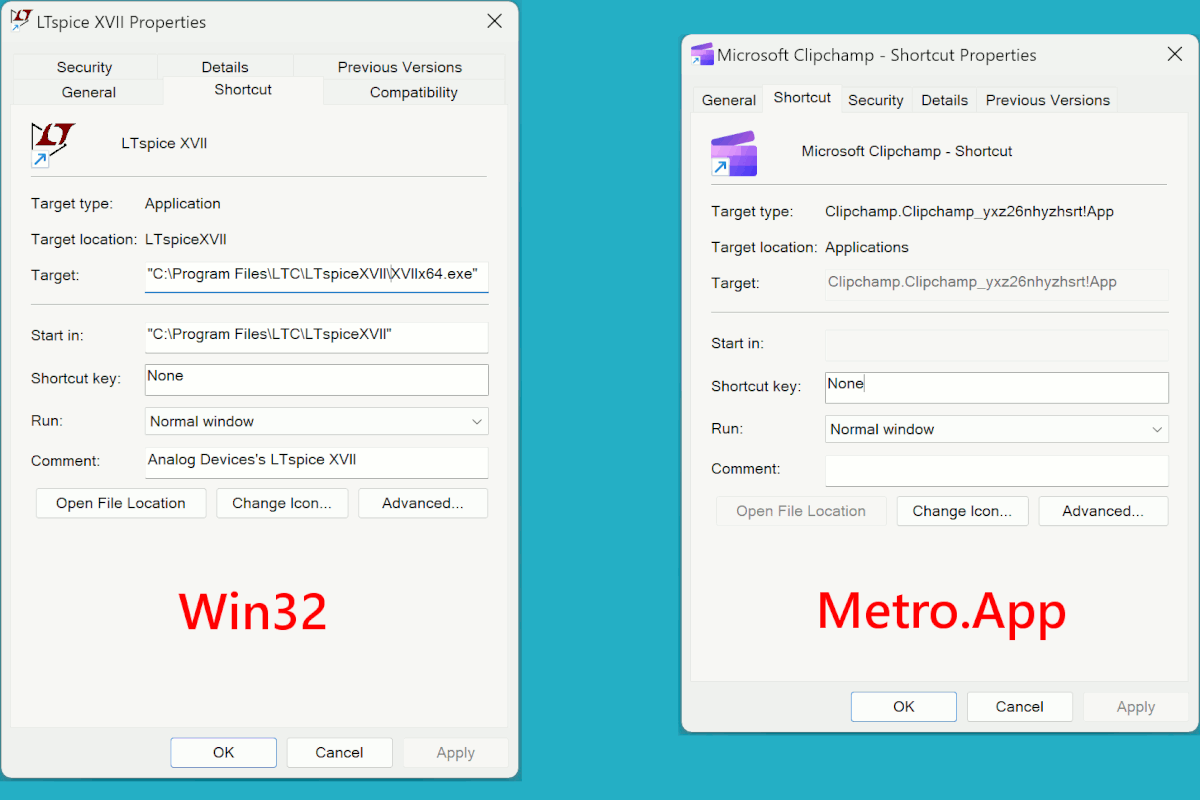Click the Target field with XVIIx64.exe path
This screenshot has height=800, width=1200.
(316, 275)
